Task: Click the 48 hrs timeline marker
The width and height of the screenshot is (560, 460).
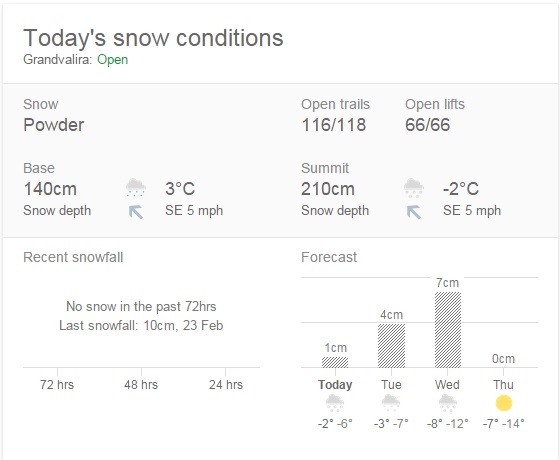Action: [x=141, y=385]
